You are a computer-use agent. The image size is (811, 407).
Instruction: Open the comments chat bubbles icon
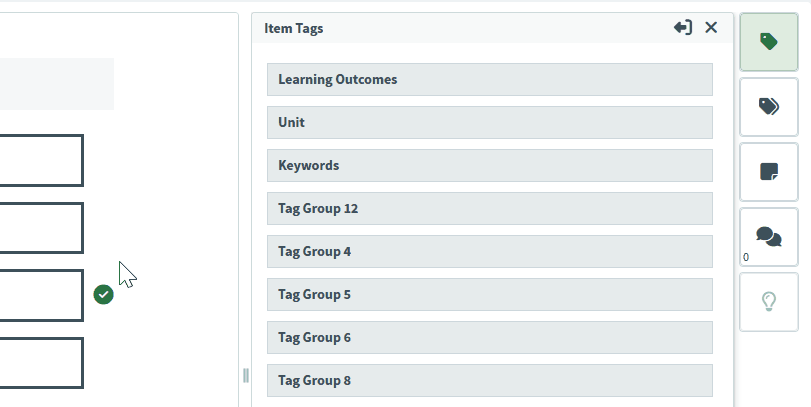768,237
